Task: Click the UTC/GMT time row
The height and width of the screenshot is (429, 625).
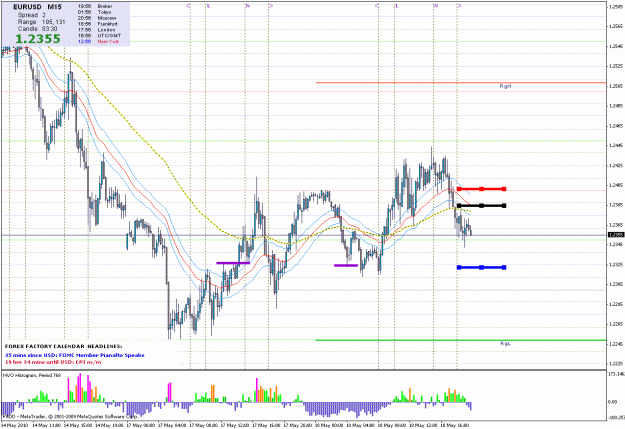Action: pos(98,35)
